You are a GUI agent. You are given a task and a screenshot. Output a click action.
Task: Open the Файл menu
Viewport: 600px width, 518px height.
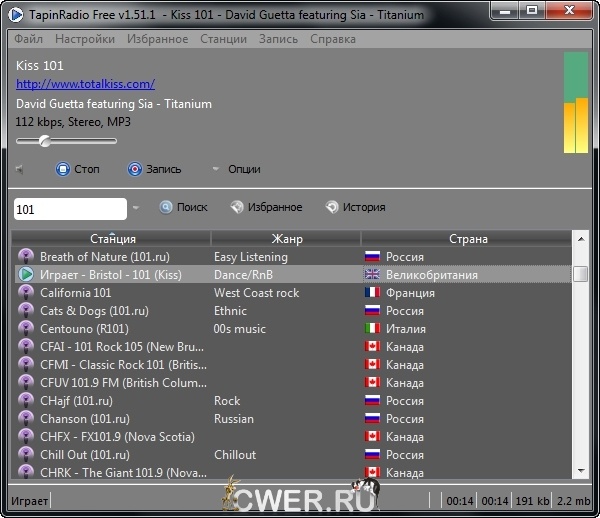pyautogui.click(x=29, y=39)
